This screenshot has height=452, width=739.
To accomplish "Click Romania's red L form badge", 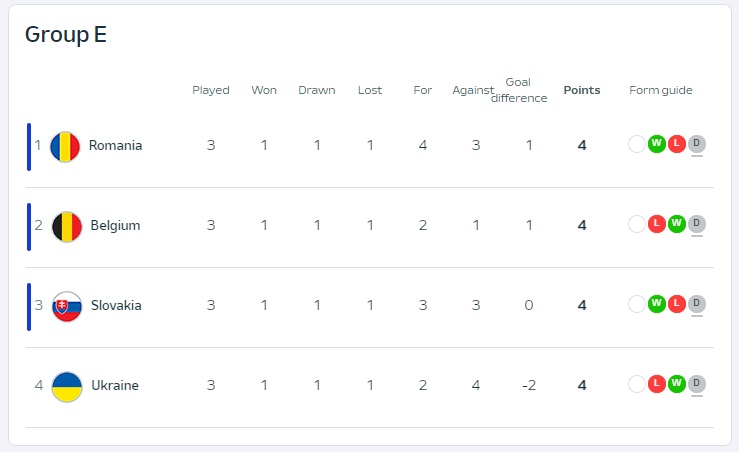I will coord(677,144).
